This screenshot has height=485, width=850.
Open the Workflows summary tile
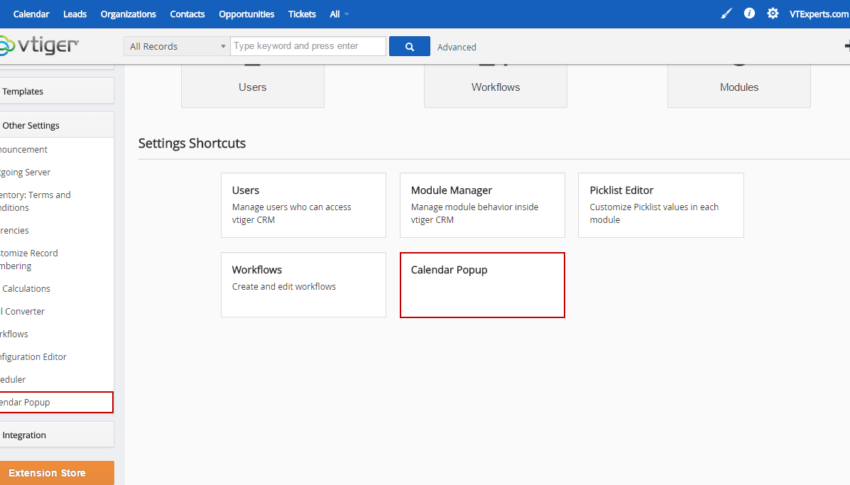coord(495,86)
